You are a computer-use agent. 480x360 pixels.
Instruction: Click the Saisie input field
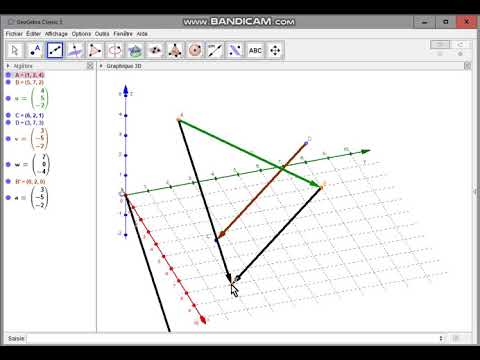233,339
